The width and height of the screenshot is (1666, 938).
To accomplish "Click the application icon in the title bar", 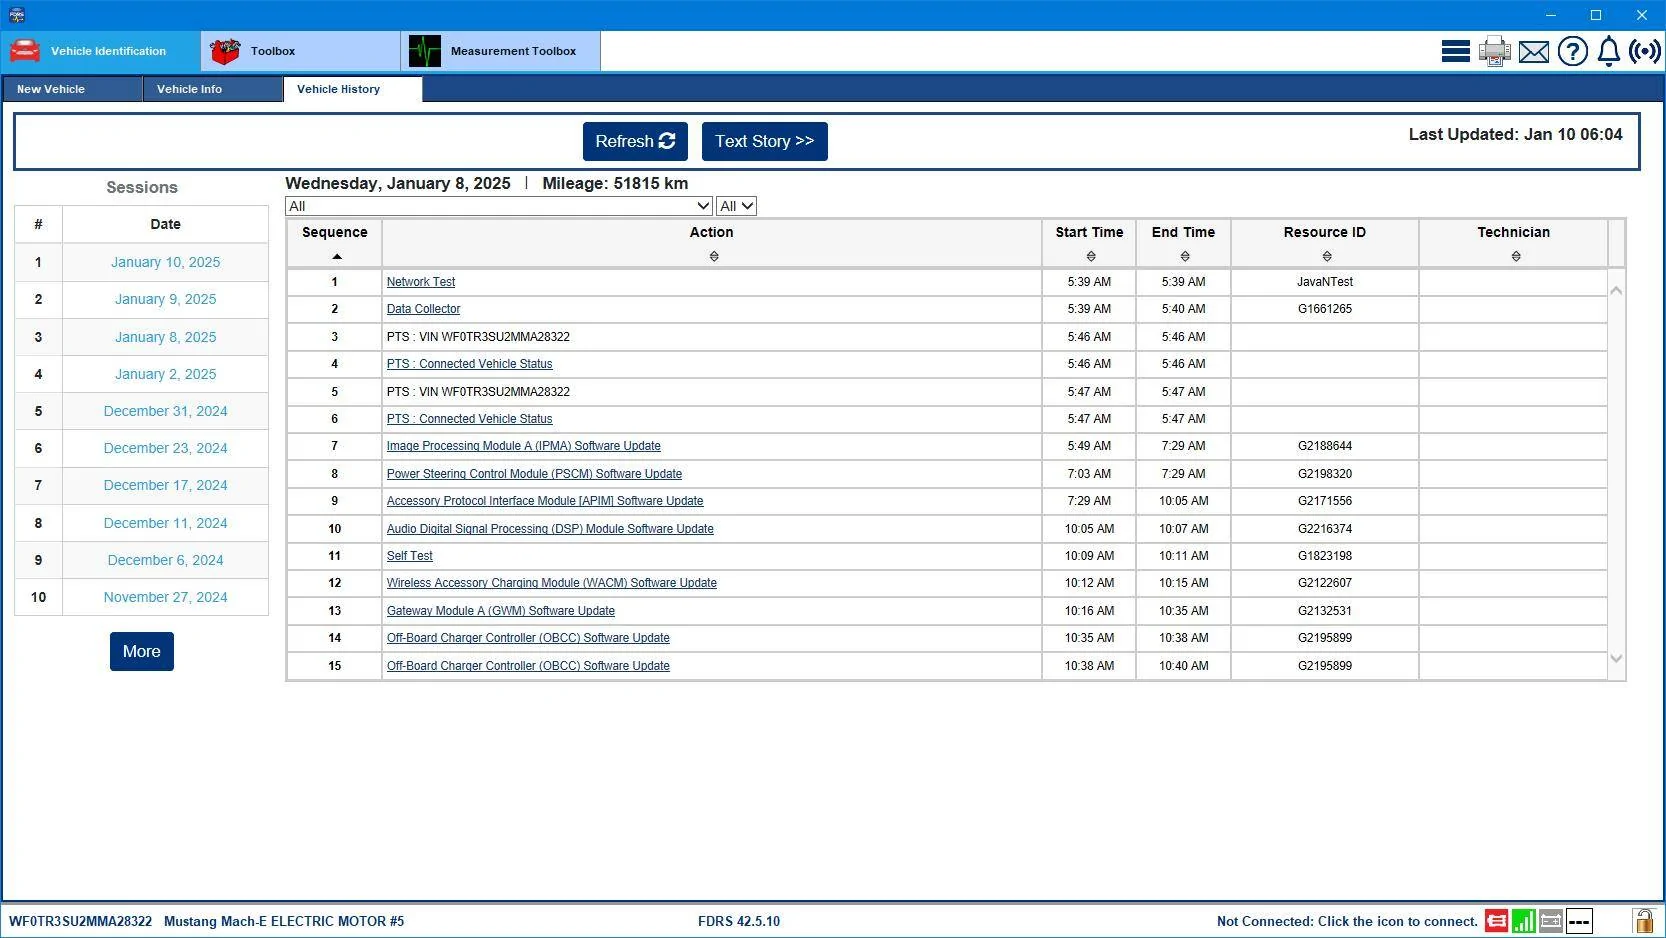I will (16, 15).
